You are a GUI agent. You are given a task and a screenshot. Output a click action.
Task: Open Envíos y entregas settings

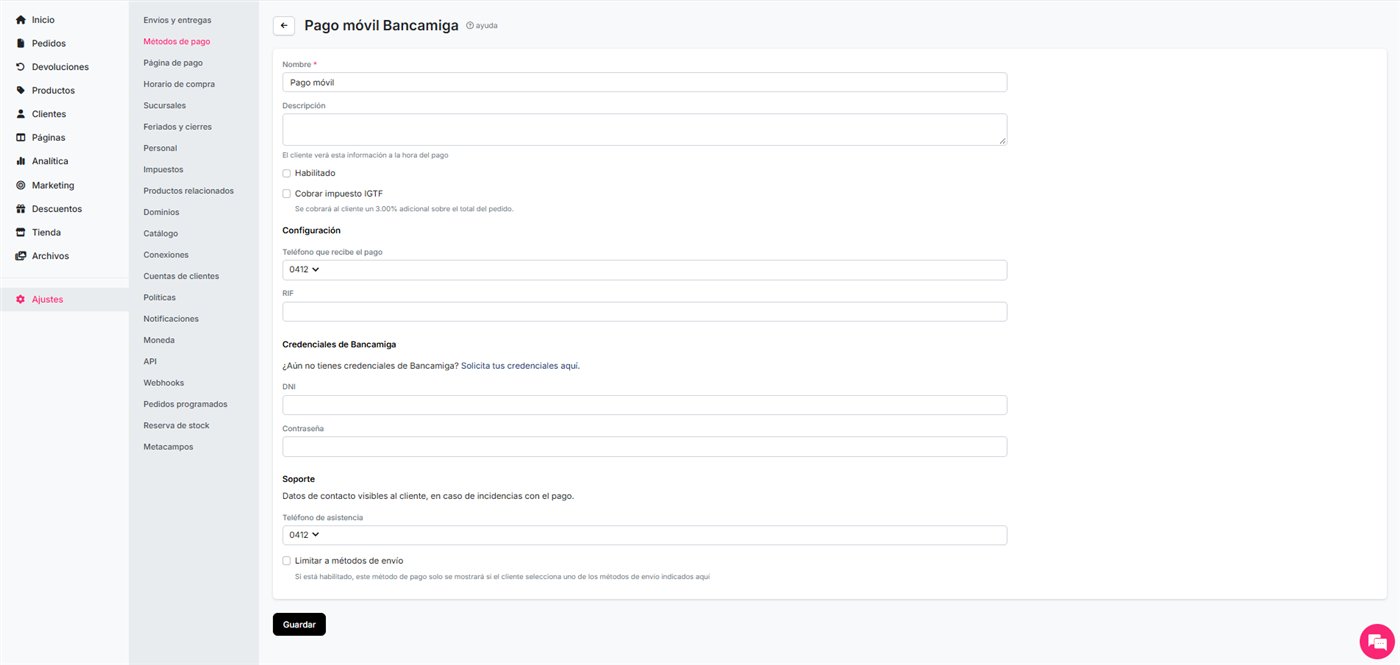pos(177,20)
